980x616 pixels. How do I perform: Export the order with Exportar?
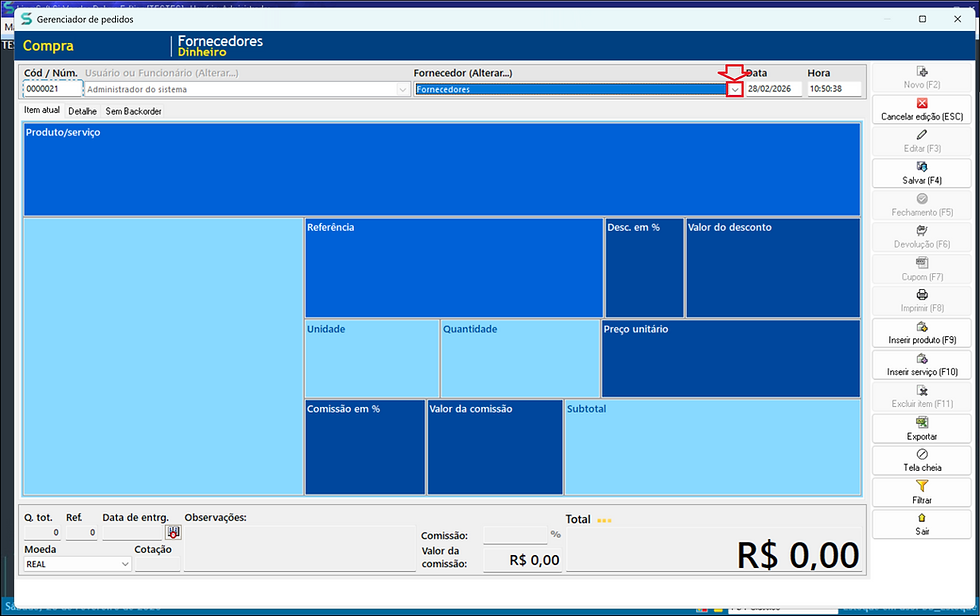tap(922, 429)
